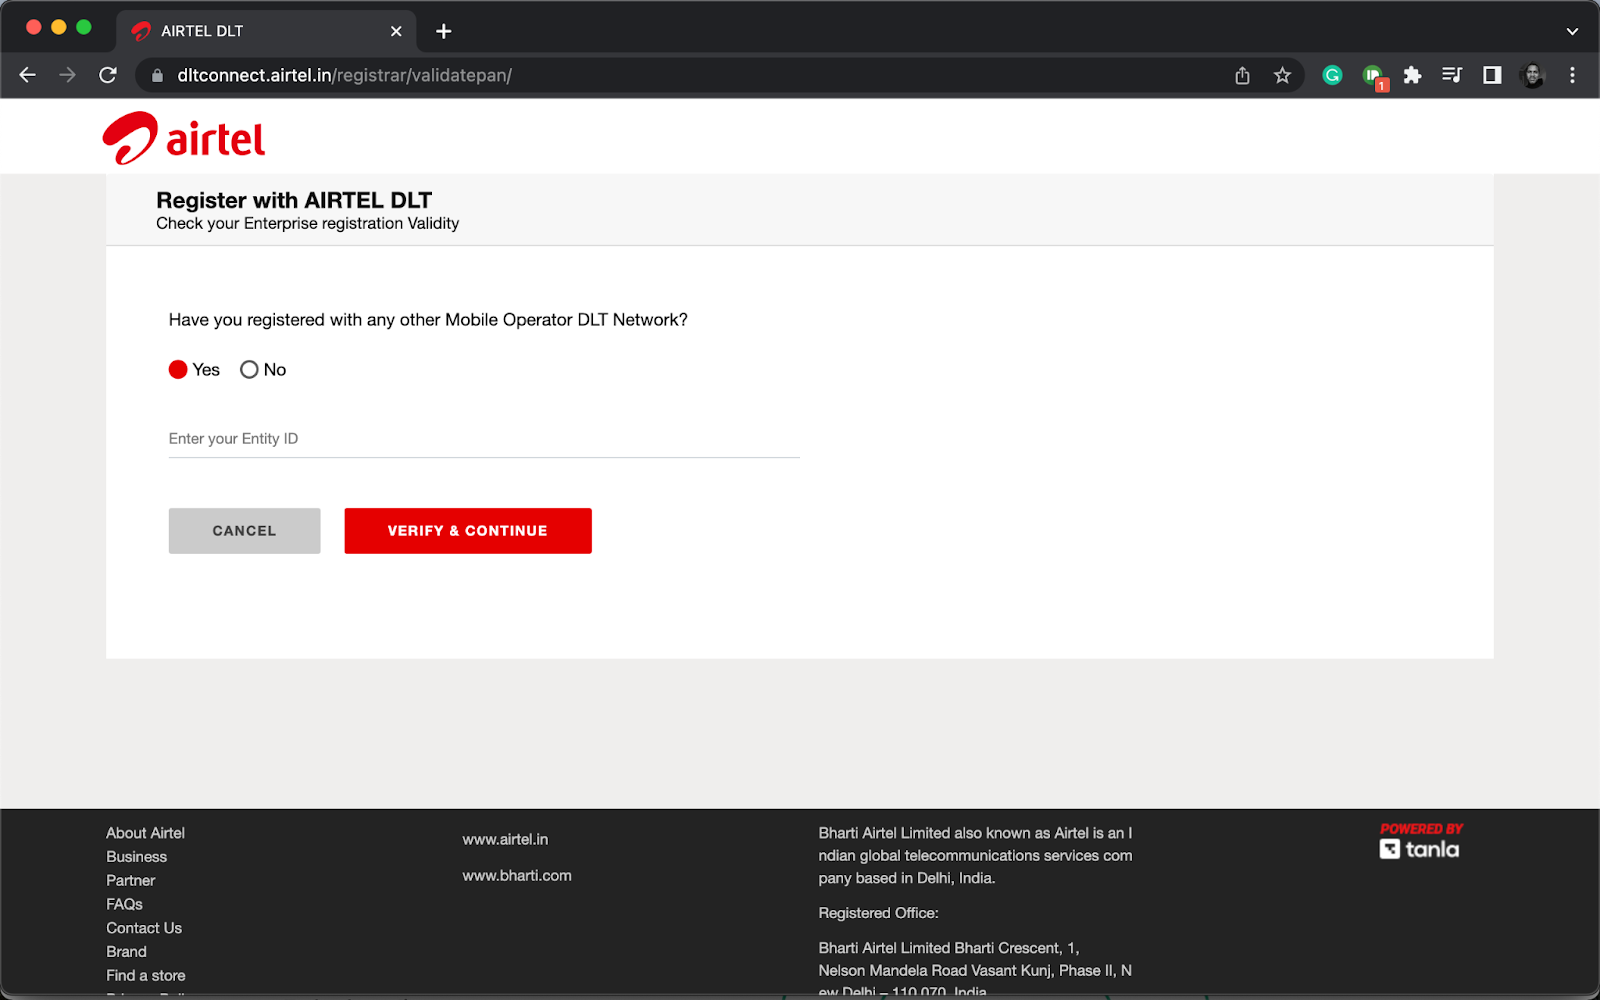Click 'Check your Enterprise registration Validity' text
1600x1000 pixels.
pos(308,224)
